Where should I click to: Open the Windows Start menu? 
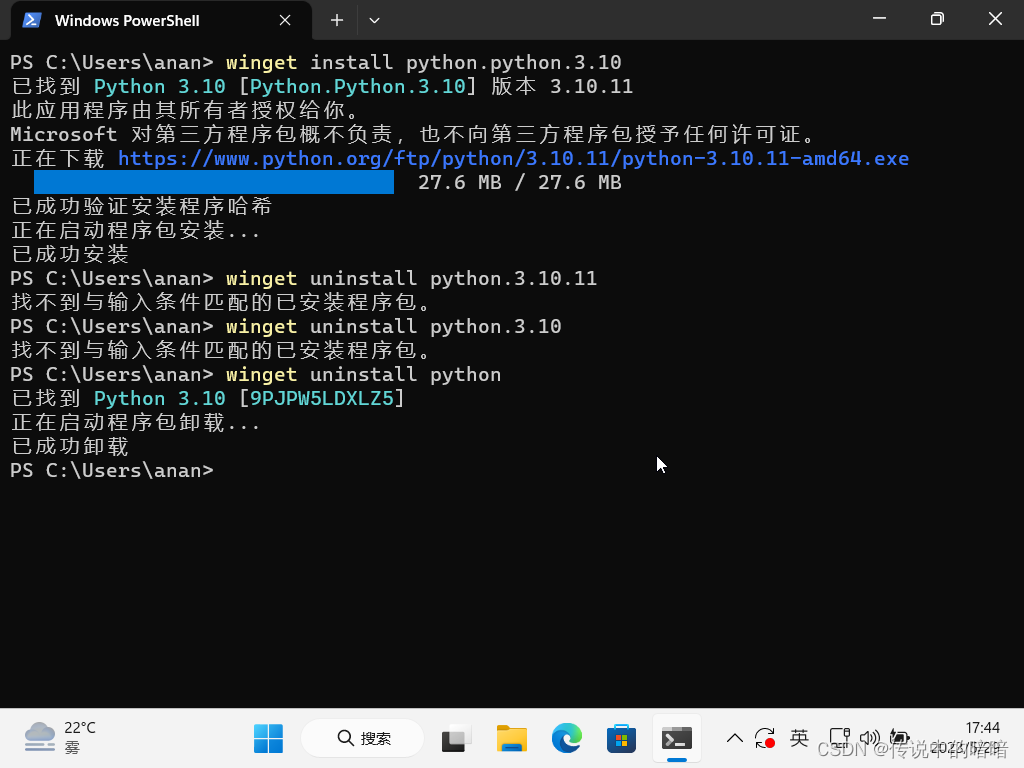point(268,739)
